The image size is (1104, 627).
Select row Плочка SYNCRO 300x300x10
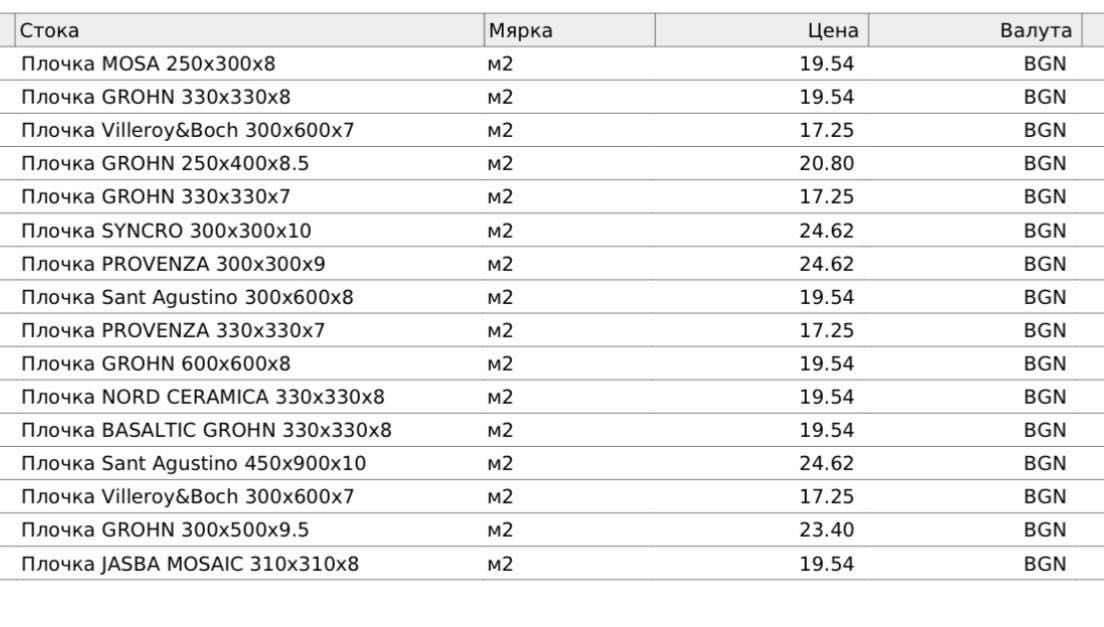click(552, 230)
